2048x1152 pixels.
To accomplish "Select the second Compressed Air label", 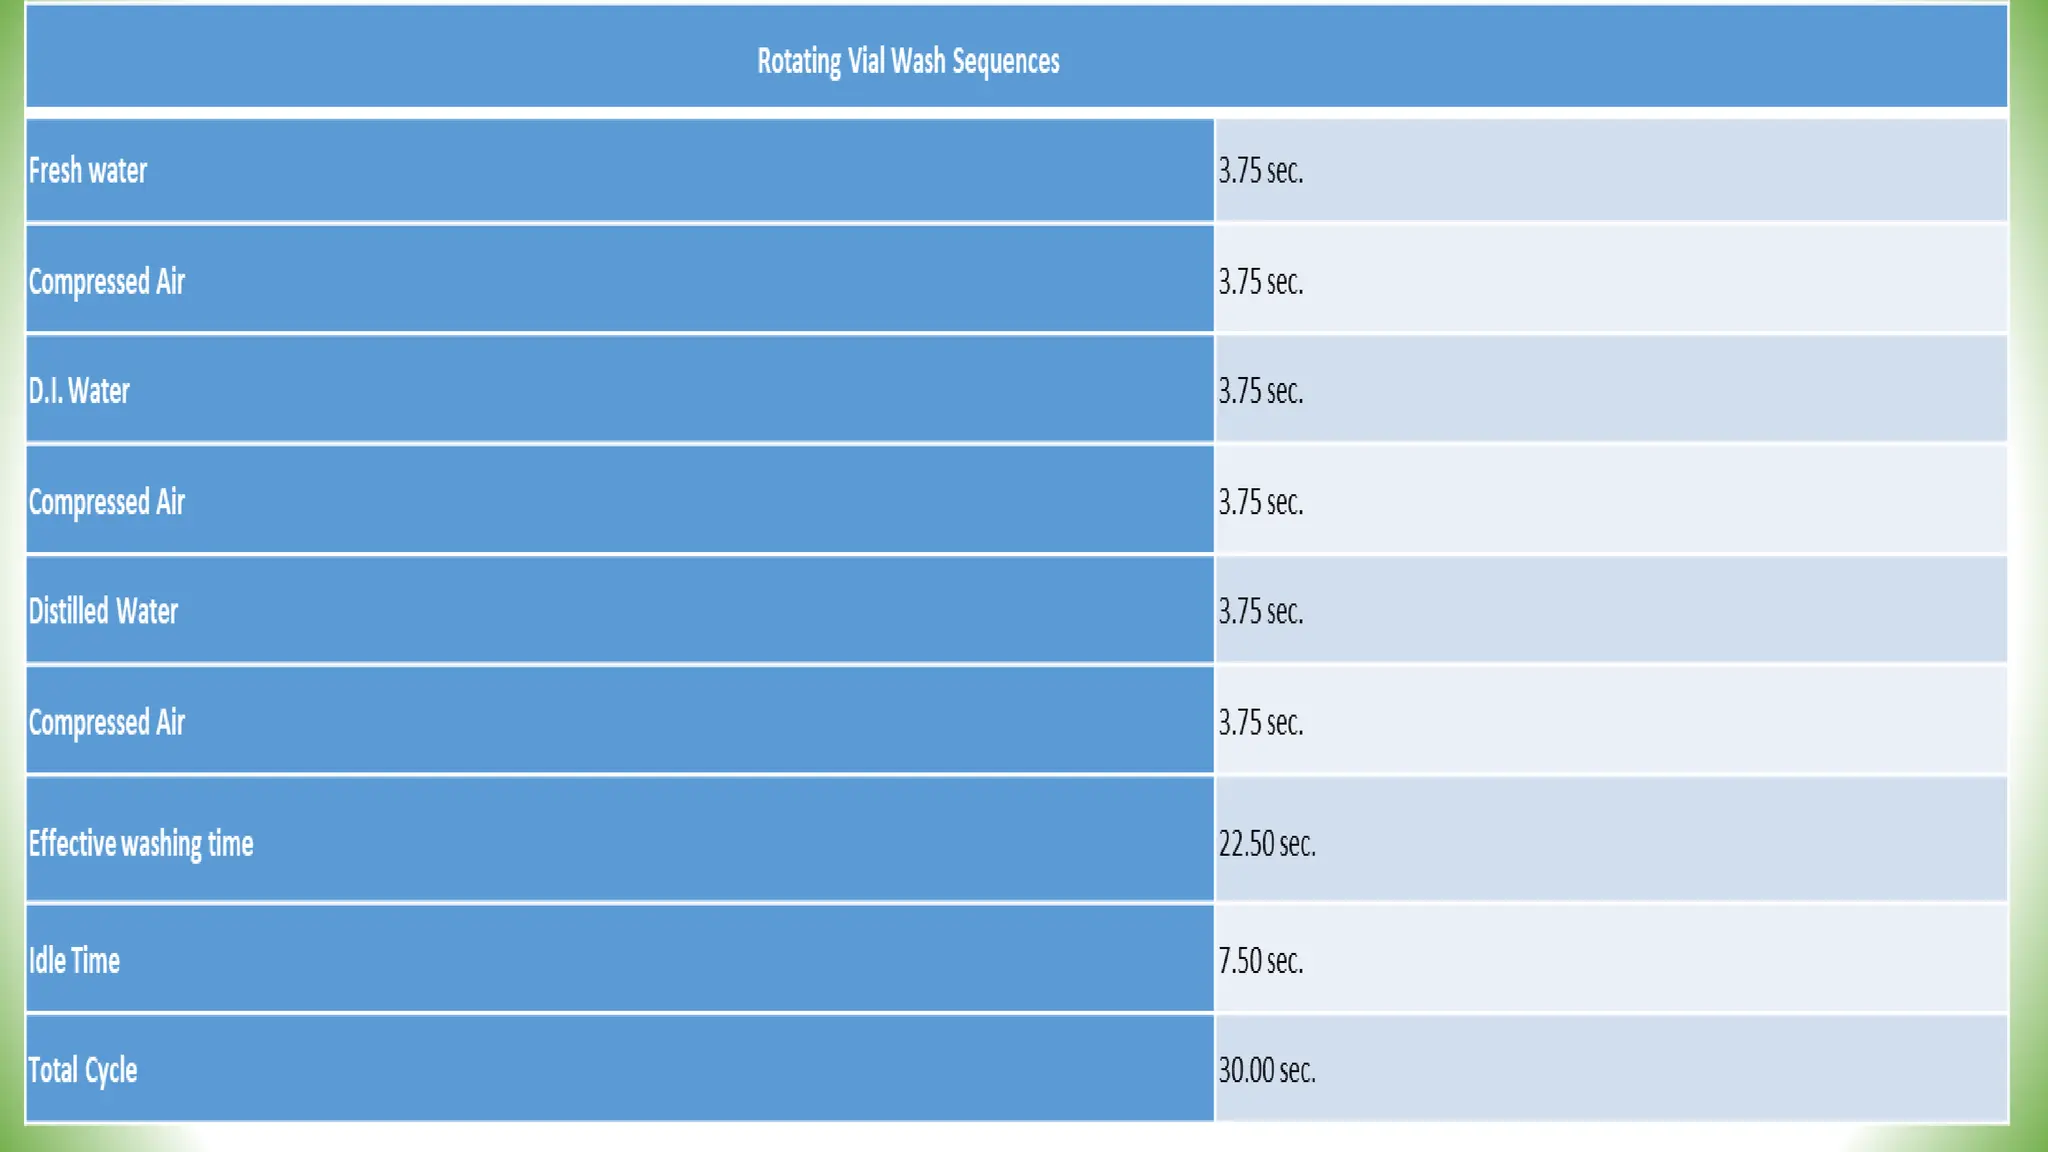I will (106, 502).
